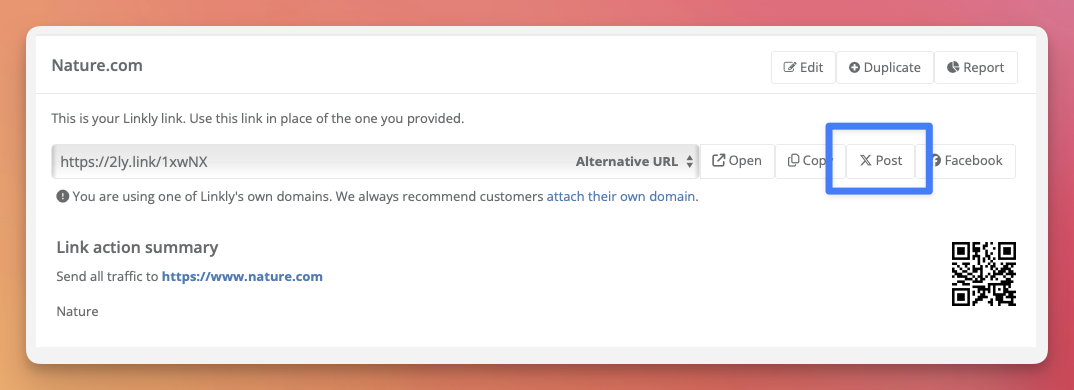Open the Alternative URL dropdown
This screenshot has width=1074, height=390.
[635, 162]
